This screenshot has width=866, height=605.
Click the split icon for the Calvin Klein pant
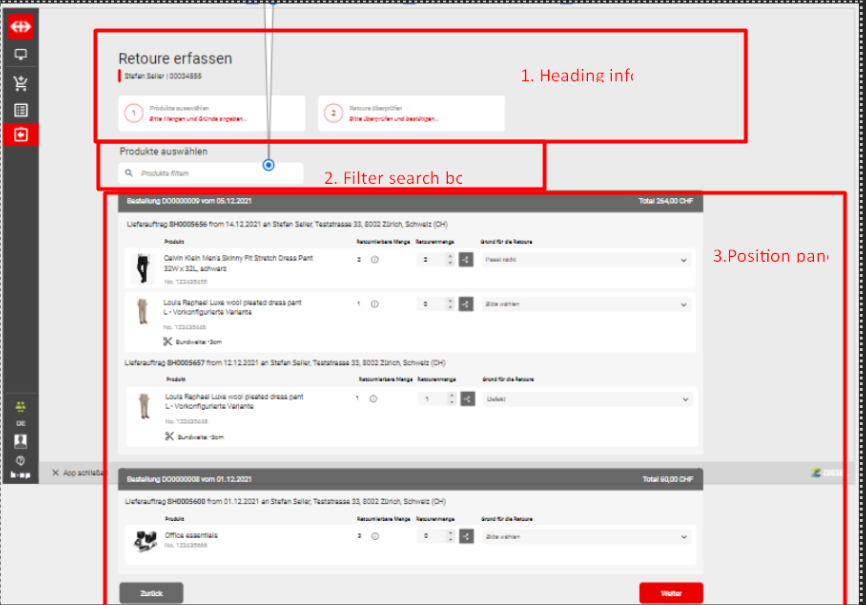pos(467,260)
